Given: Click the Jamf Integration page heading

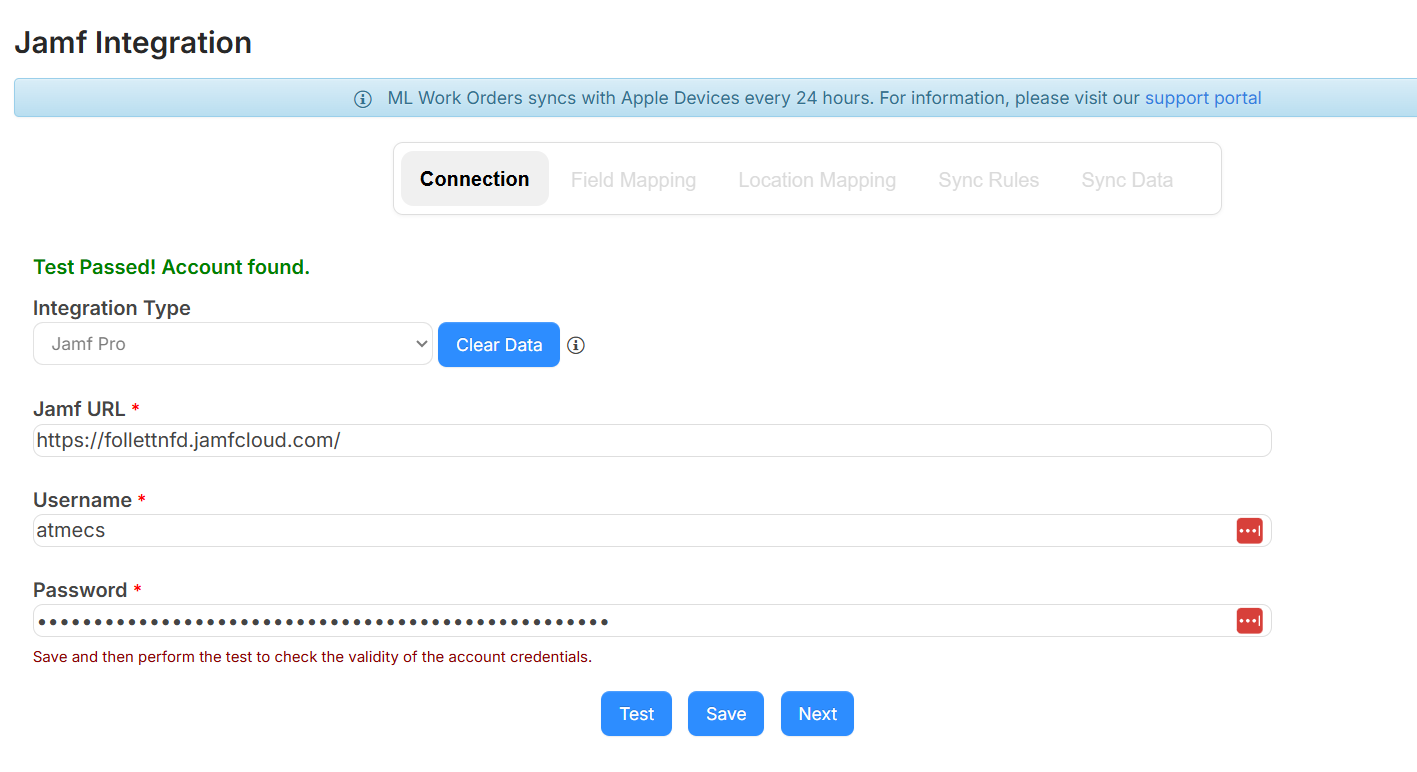Looking at the screenshot, I should pyautogui.click(x=133, y=43).
